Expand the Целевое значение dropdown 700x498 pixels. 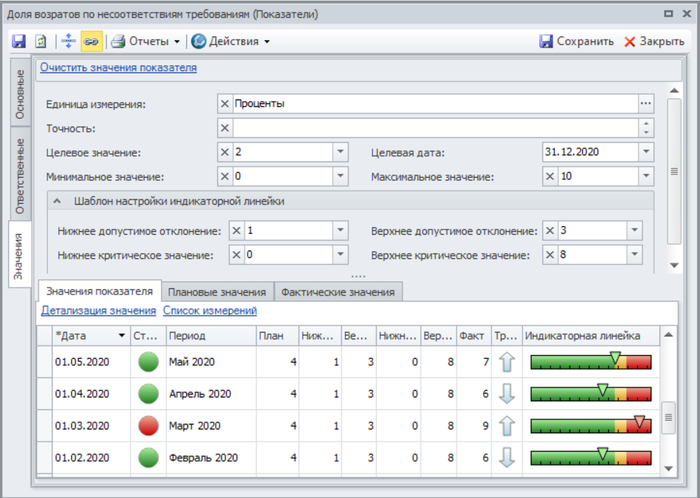[340, 152]
